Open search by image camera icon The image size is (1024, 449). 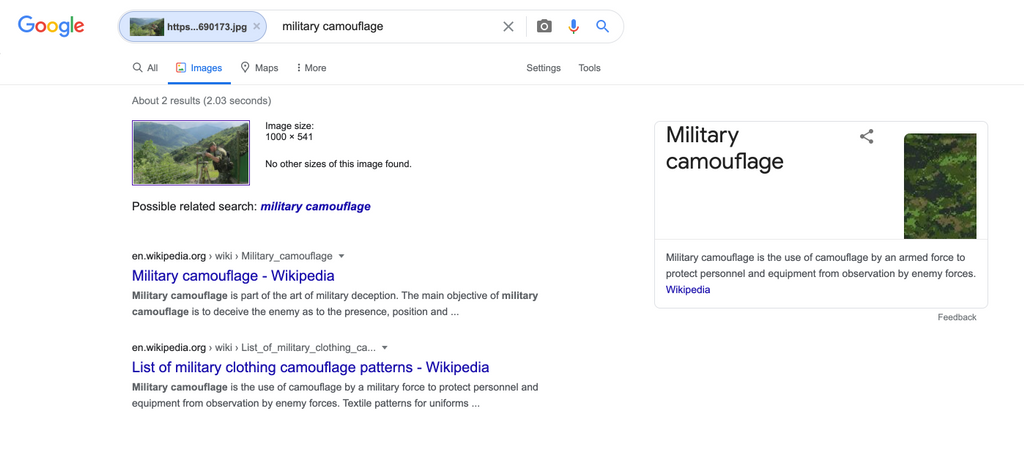[x=544, y=27]
